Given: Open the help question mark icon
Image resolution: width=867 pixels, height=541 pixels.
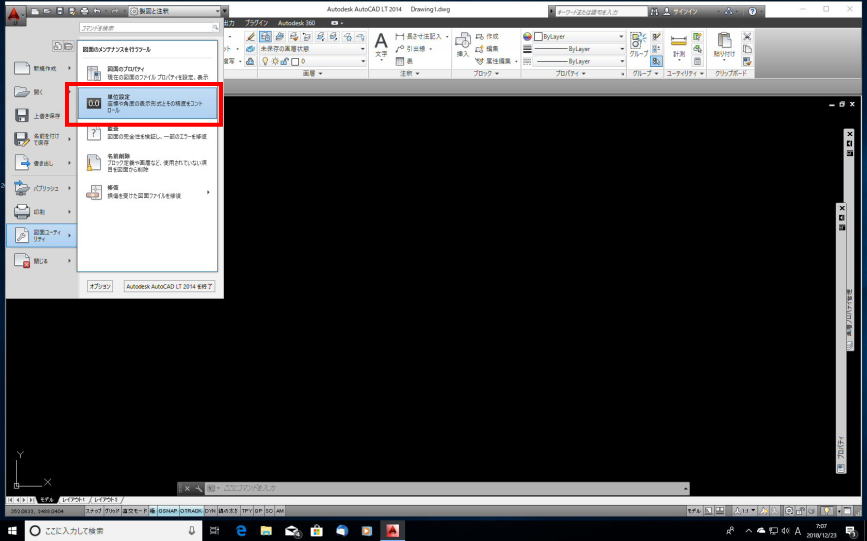Looking at the screenshot, I should (752, 11).
